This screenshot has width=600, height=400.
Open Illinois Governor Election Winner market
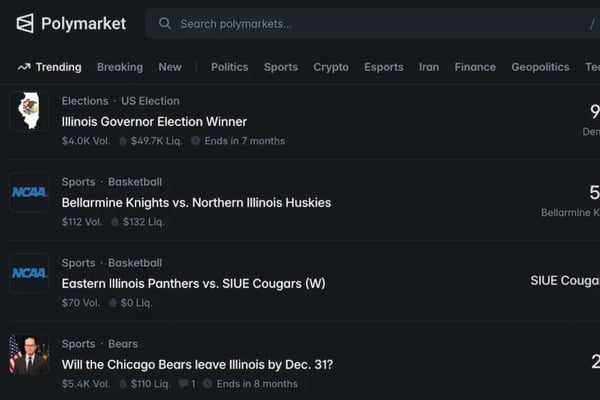pyautogui.click(x=154, y=122)
